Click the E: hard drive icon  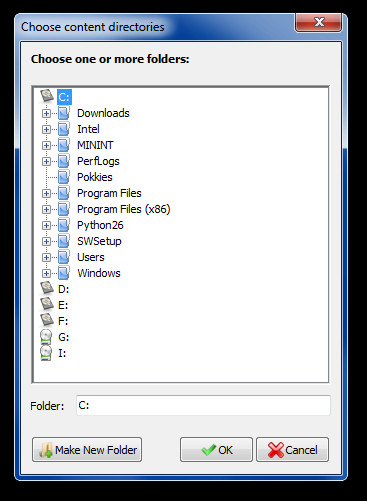pos(47,304)
